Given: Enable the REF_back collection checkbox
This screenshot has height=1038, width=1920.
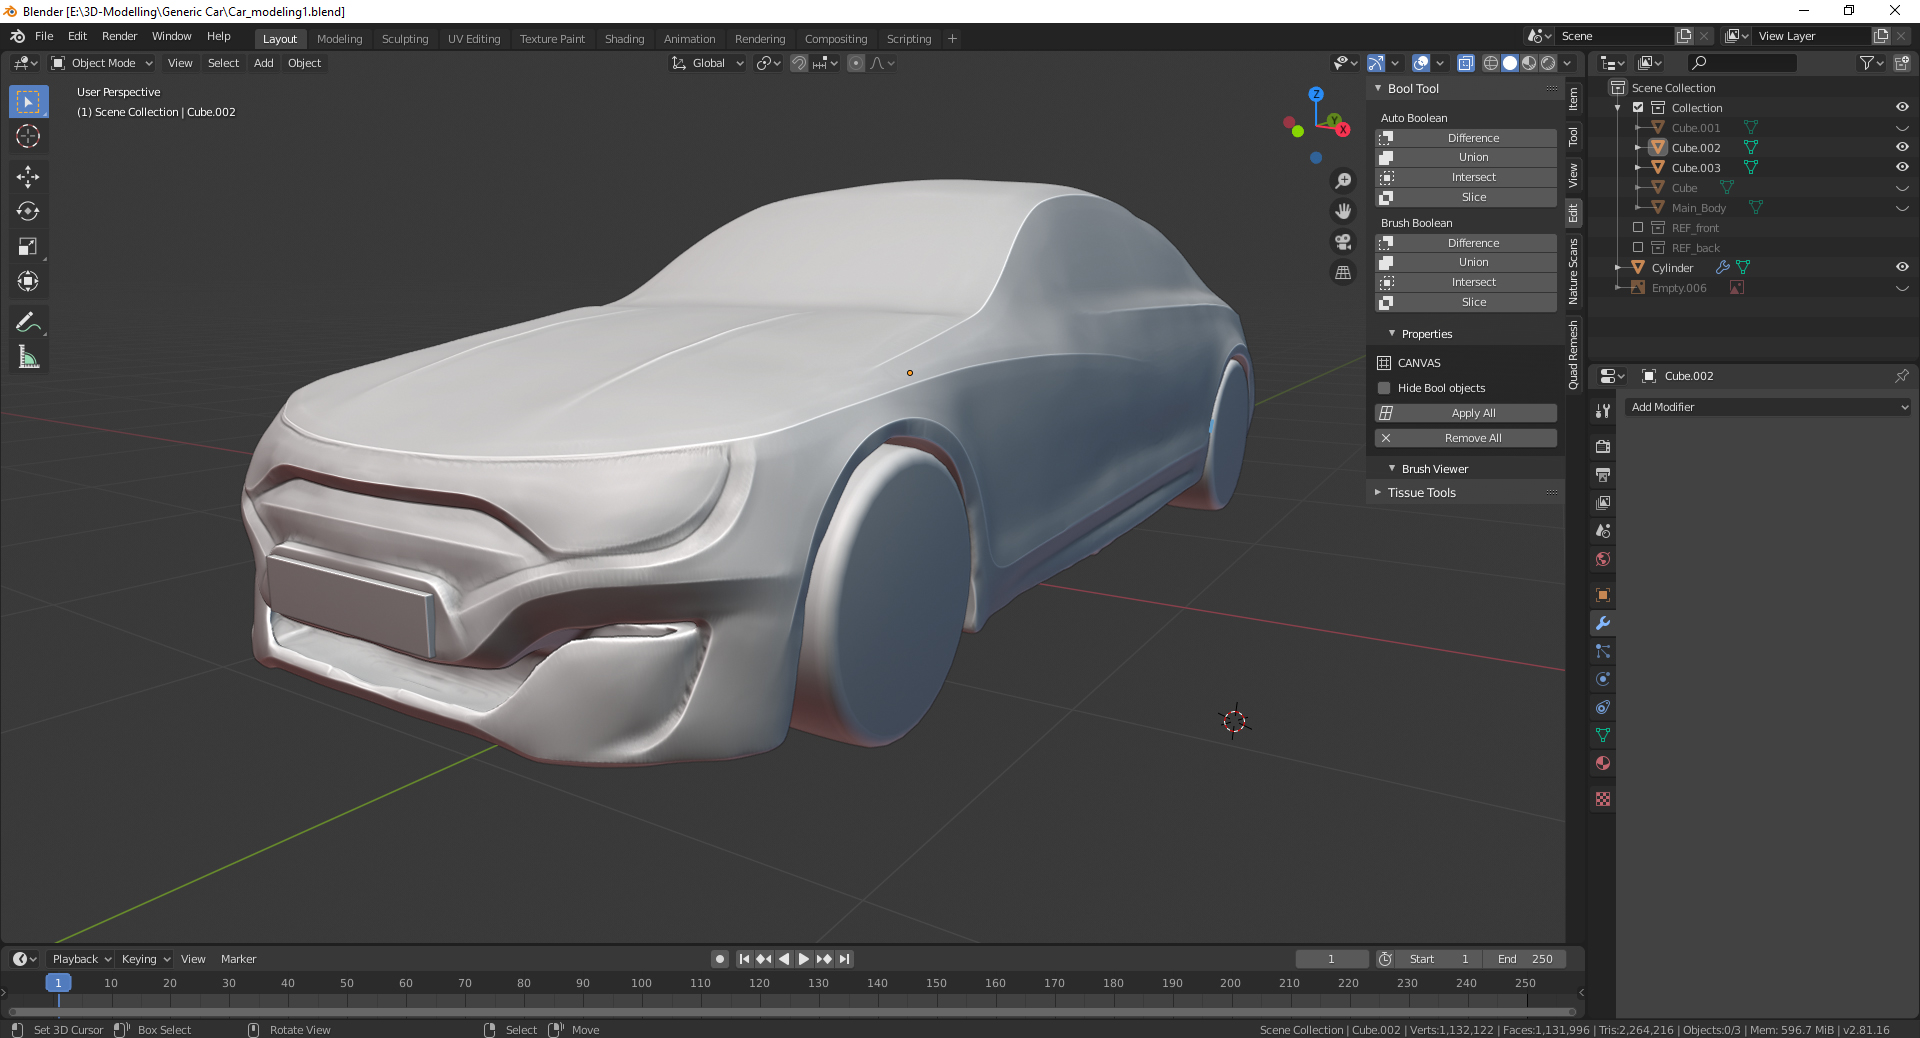Looking at the screenshot, I should click(1638, 247).
